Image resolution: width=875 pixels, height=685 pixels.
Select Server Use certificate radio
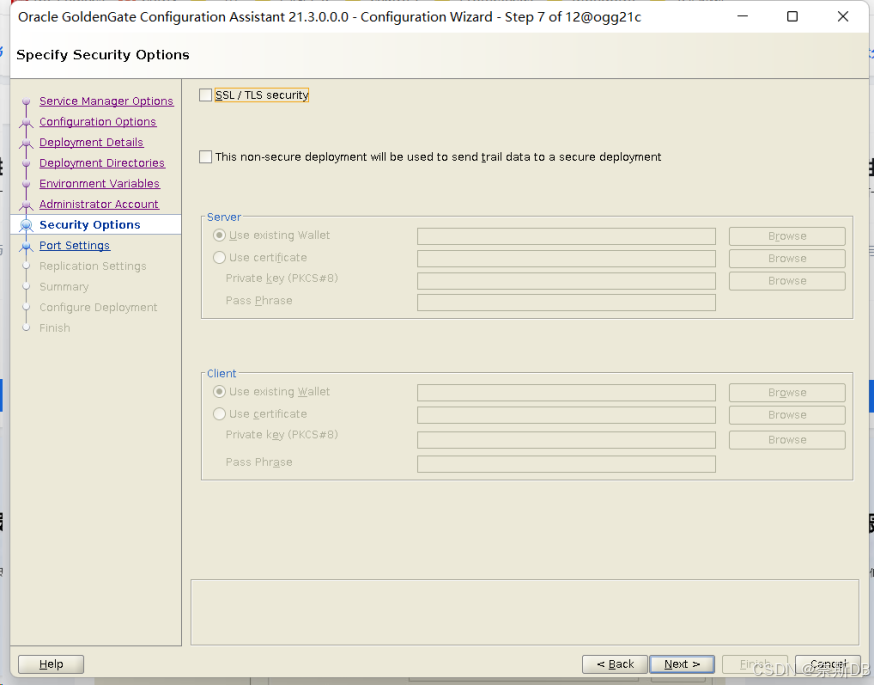pyautogui.click(x=219, y=257)
